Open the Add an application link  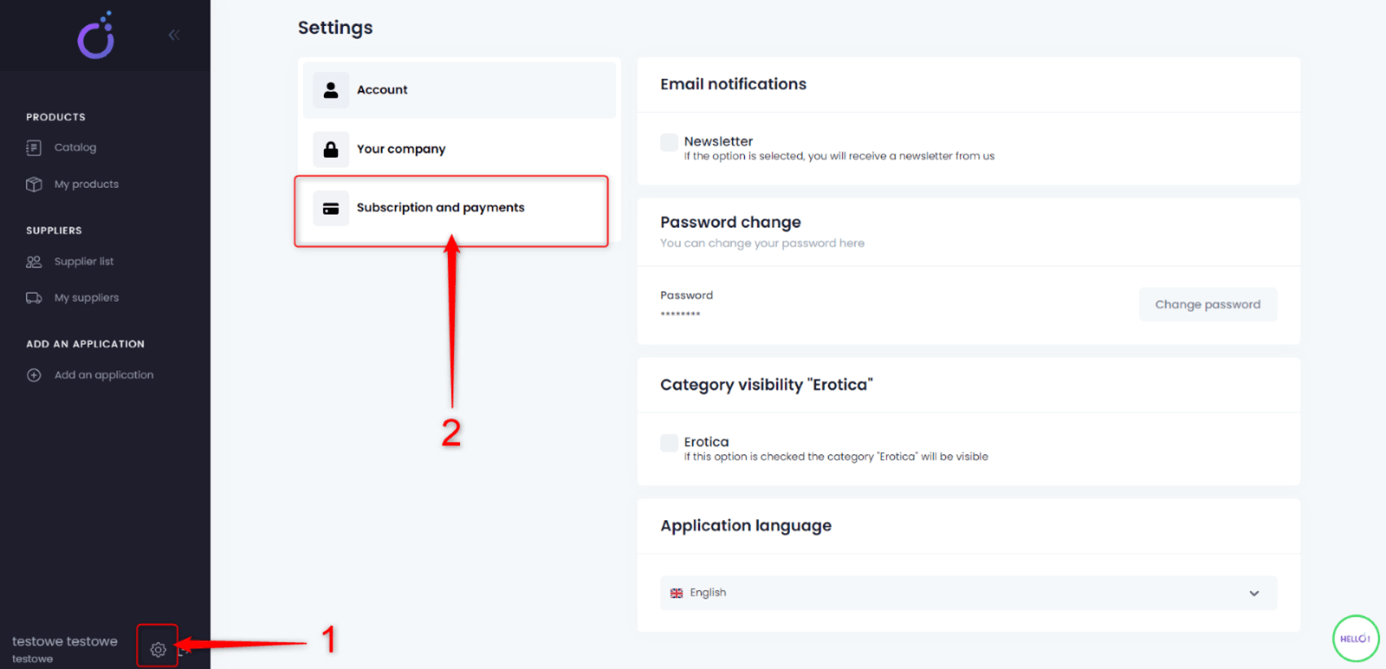click(104, 375)
